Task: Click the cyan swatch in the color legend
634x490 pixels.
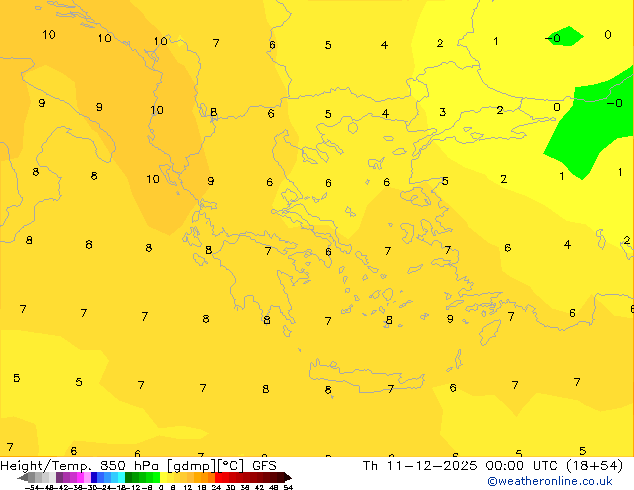Action: tap(121, 477)
